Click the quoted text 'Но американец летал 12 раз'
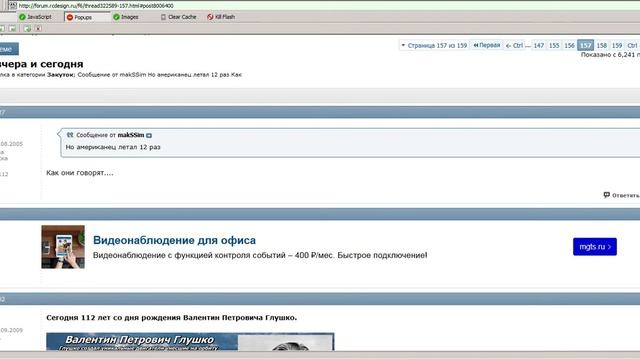640x360 pixels. (x=113, y=147)
